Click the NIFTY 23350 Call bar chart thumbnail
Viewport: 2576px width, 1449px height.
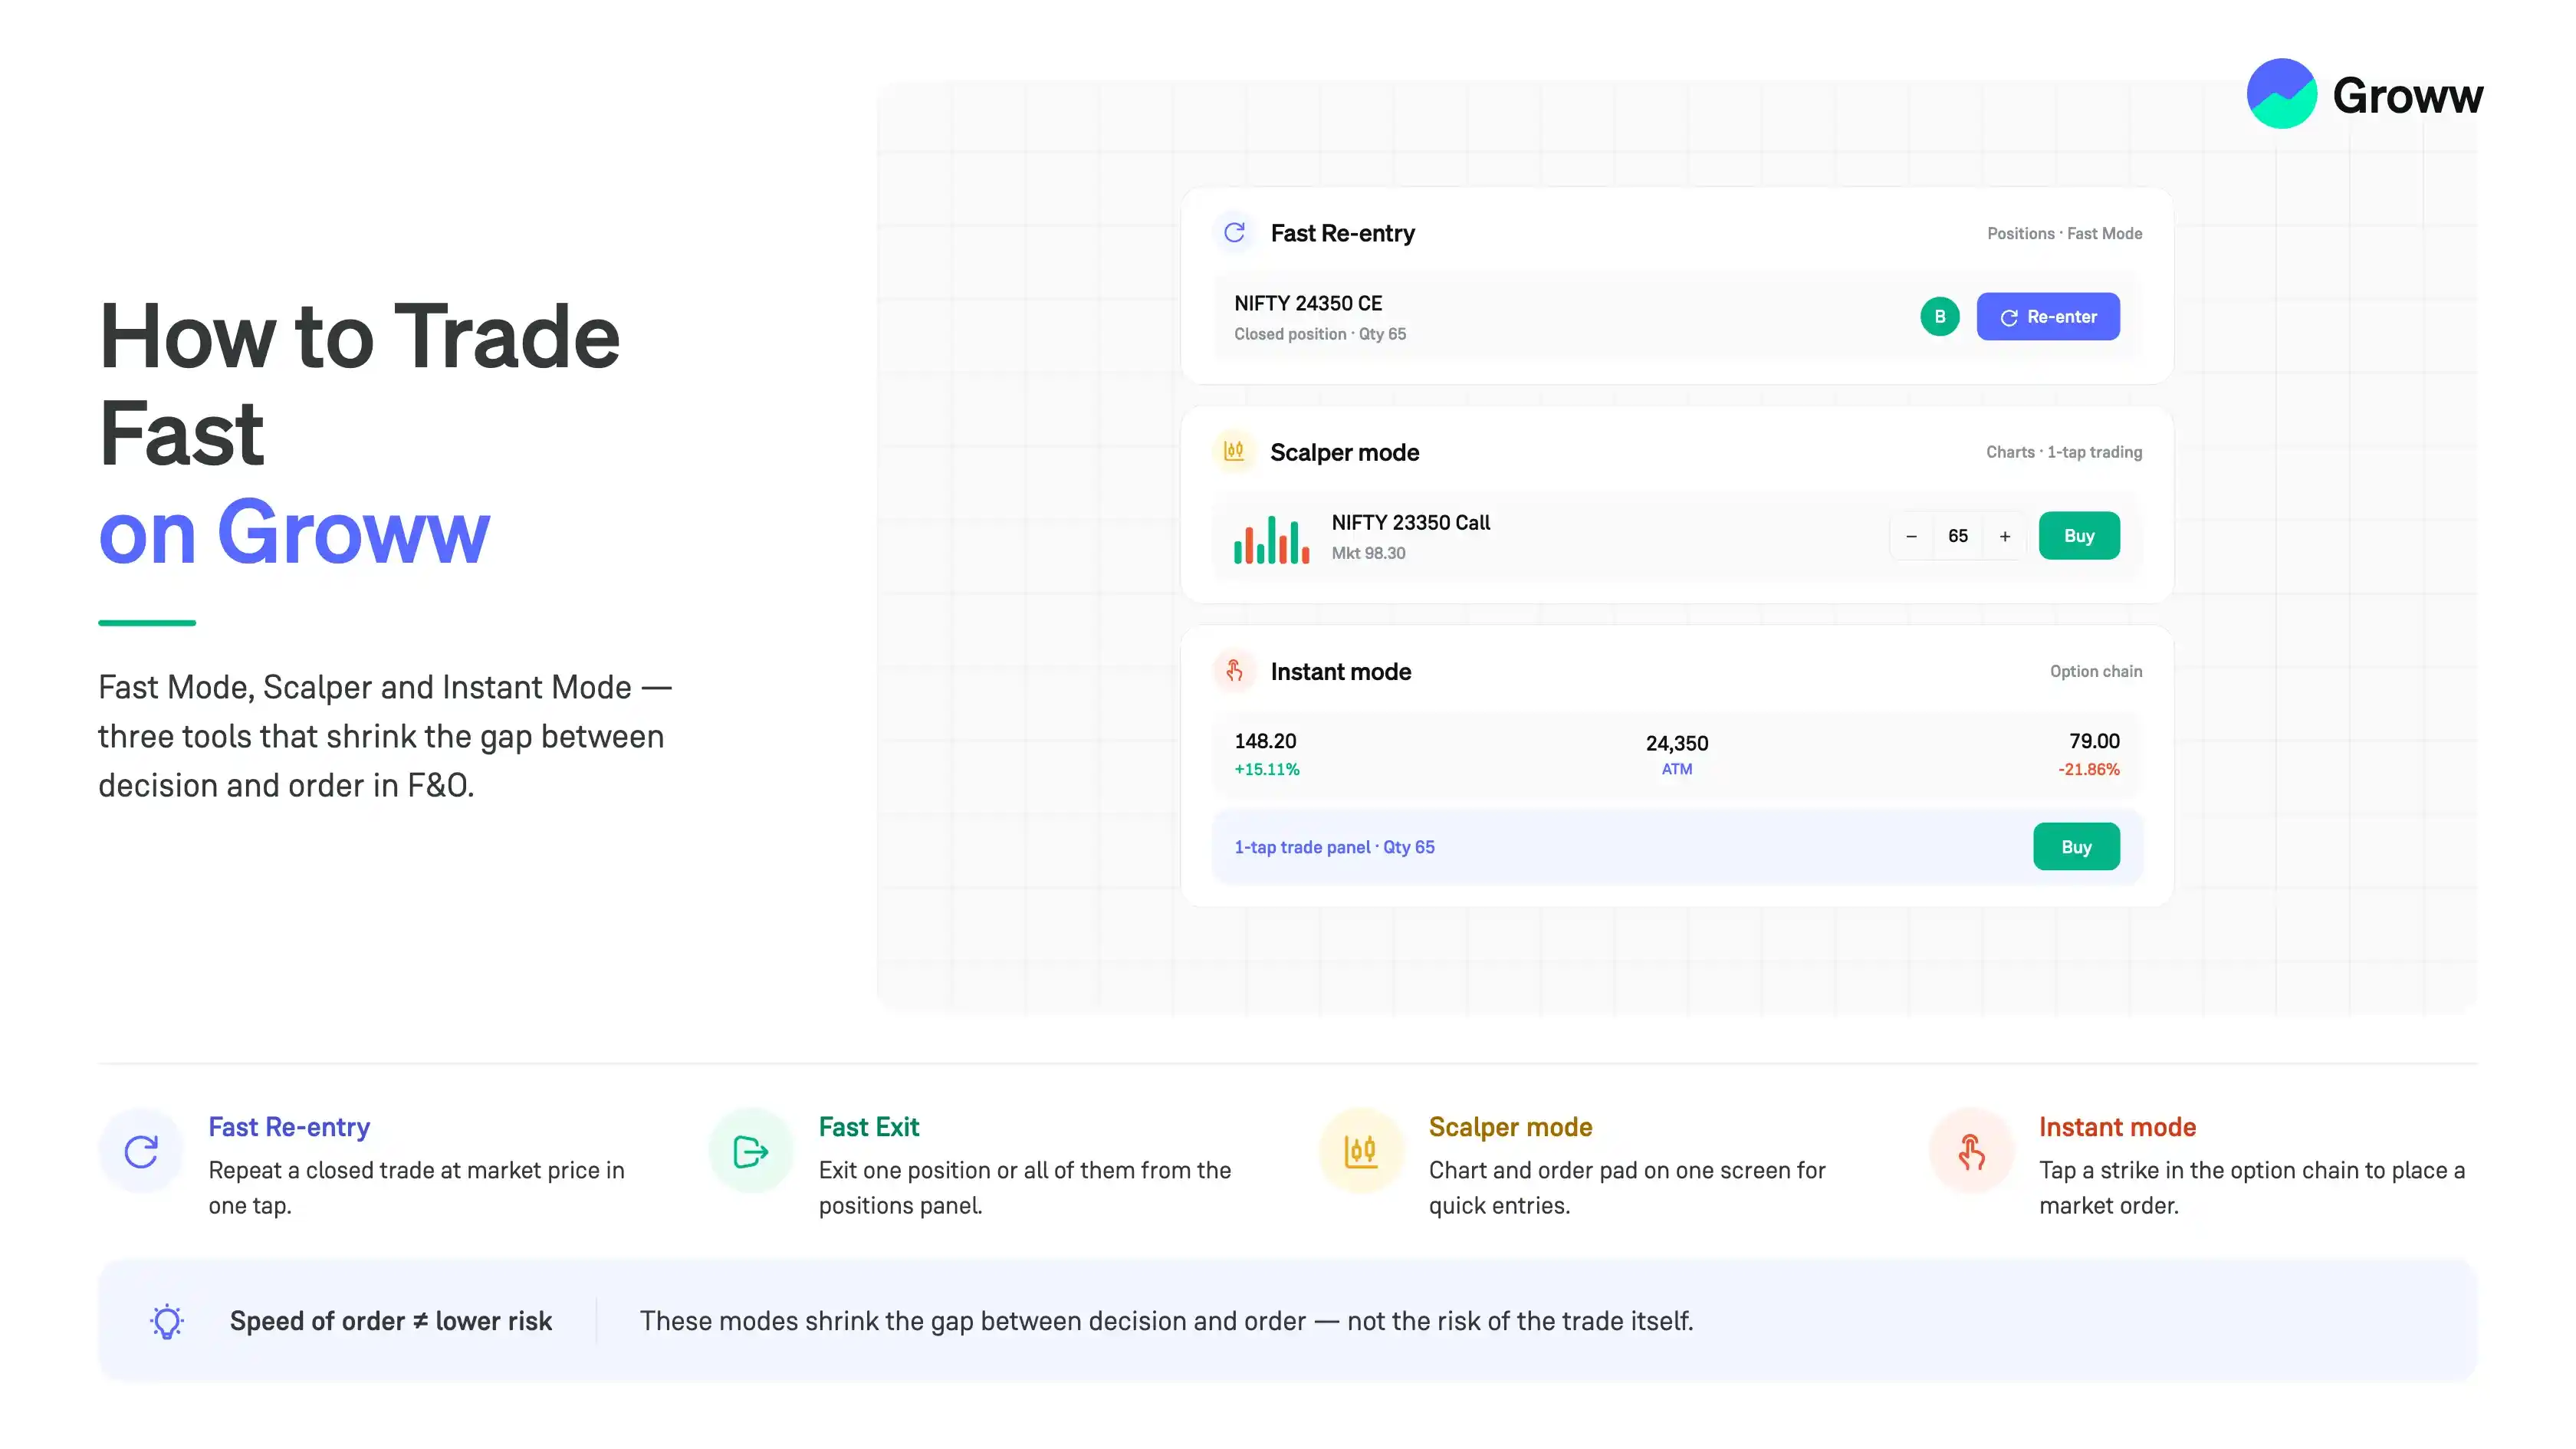pos(1271,539)
